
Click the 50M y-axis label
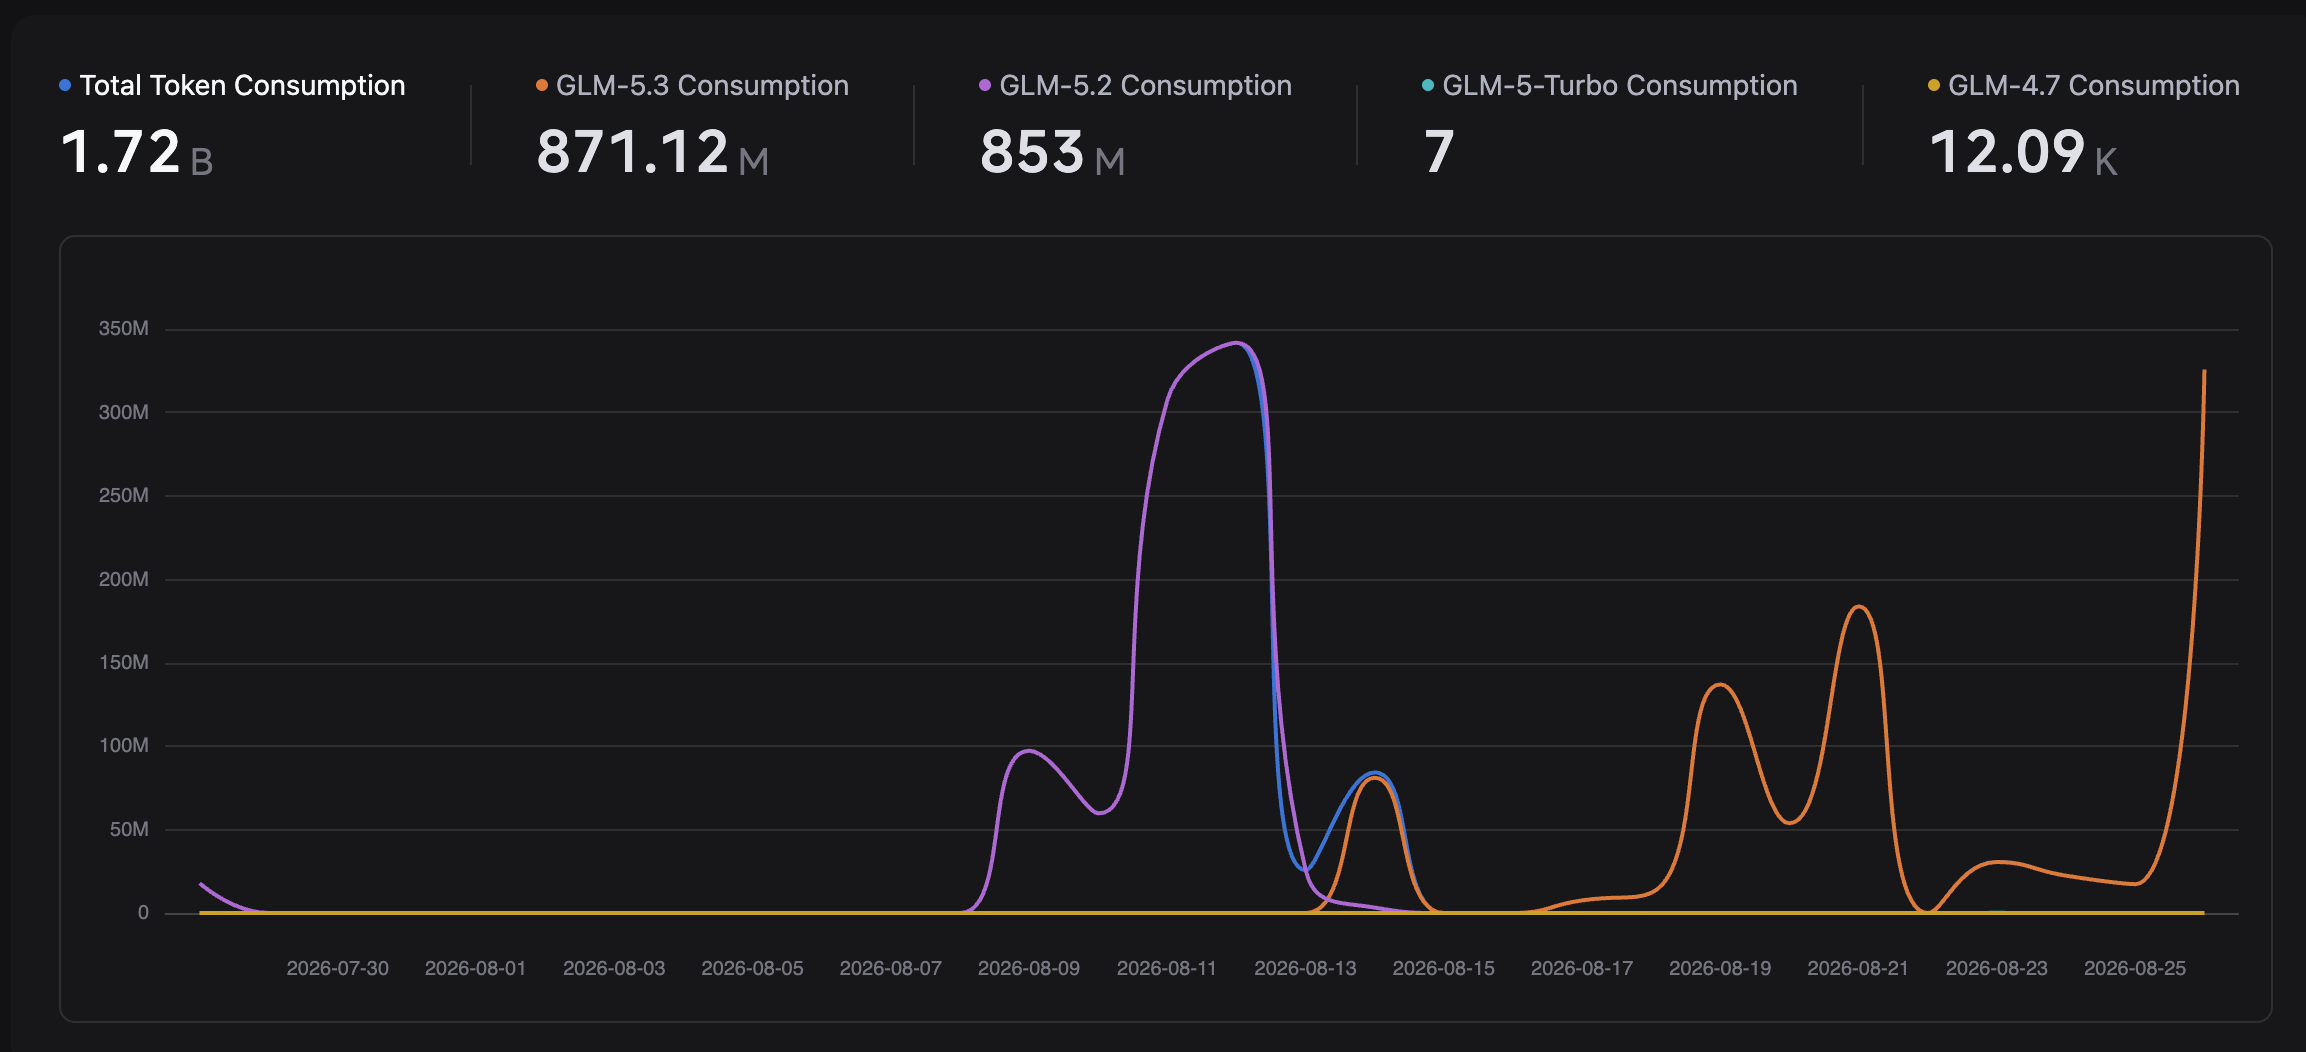[129, 830]
